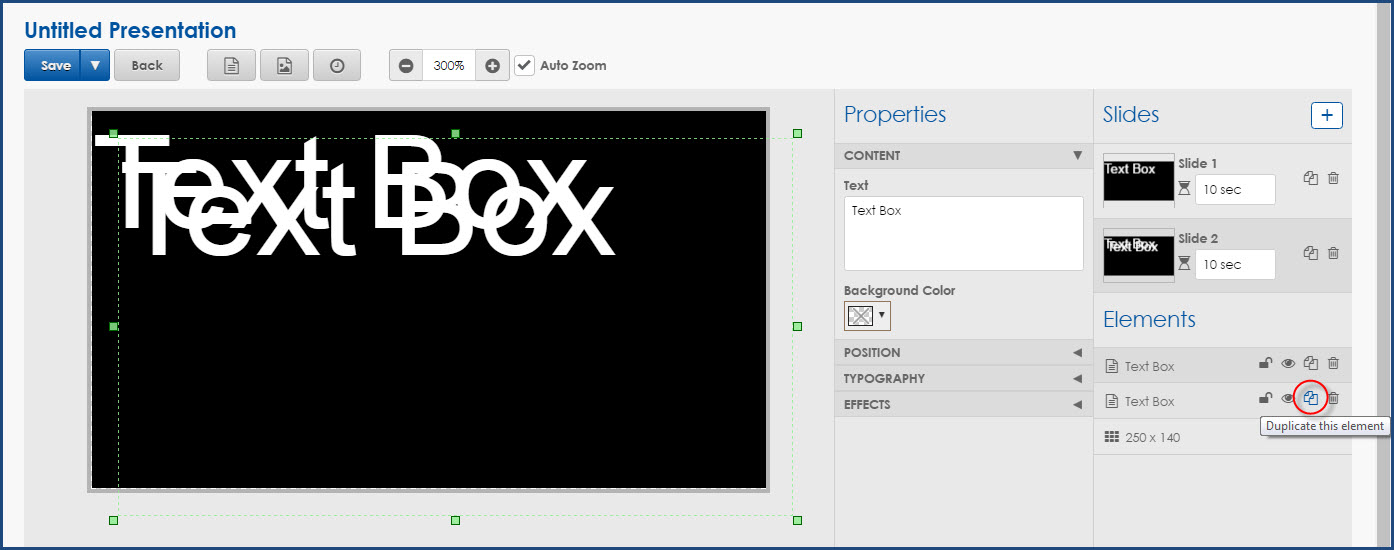Viewport: 1394px width, 550px height.
Task: Click the hourglass icon for Slide 1
Action: click(x=1184, y=188)
